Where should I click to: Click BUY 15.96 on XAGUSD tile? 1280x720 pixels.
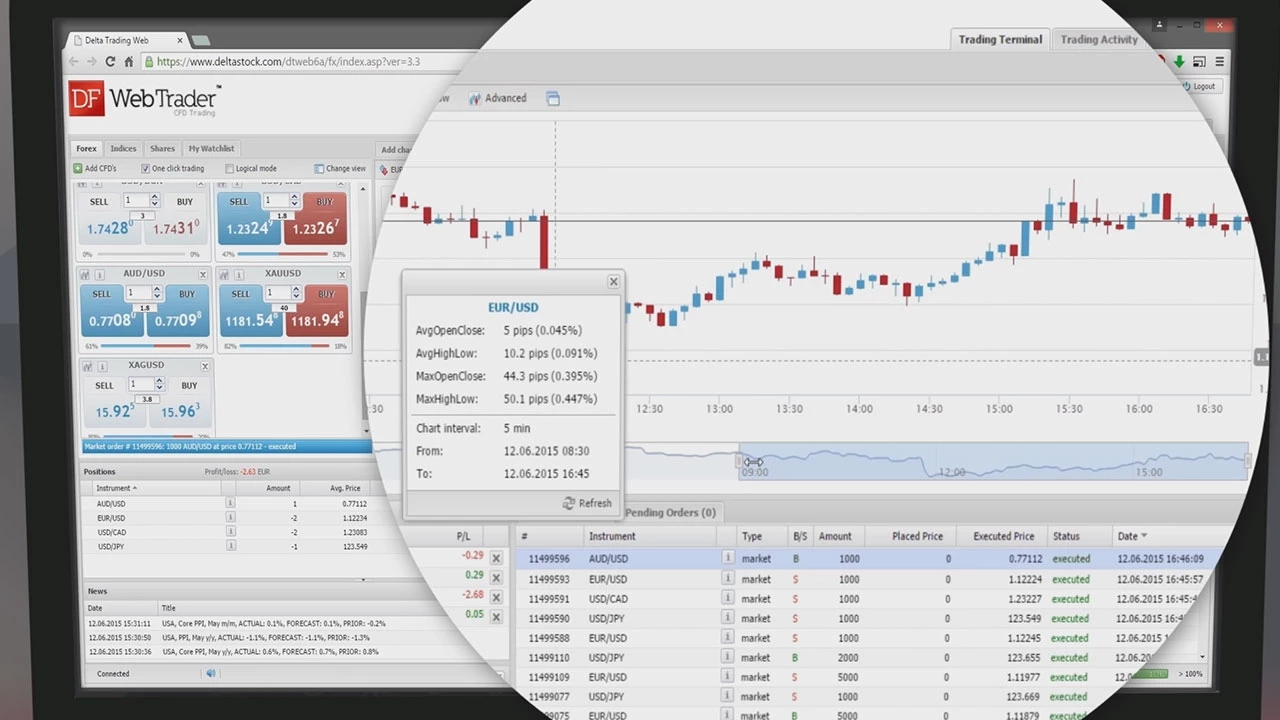click(x=180, y=402)
